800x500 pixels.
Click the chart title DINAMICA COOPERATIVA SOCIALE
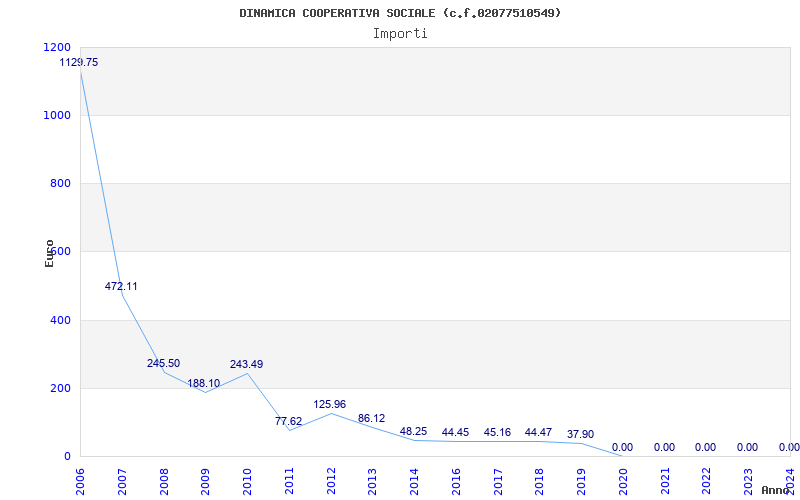tap(400, 13)
